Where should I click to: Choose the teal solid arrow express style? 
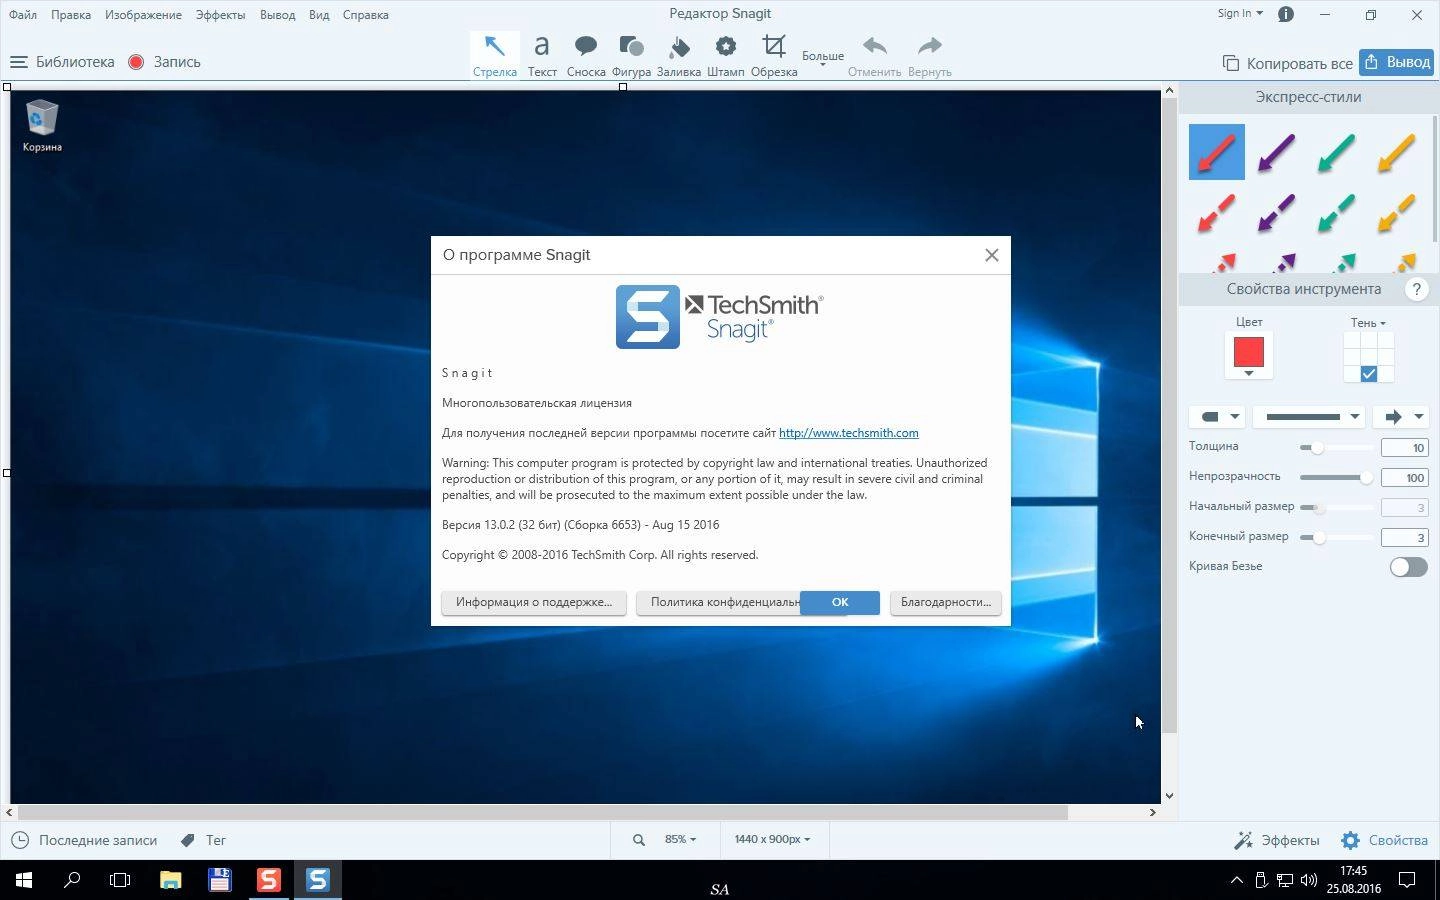pos(1337,152)
